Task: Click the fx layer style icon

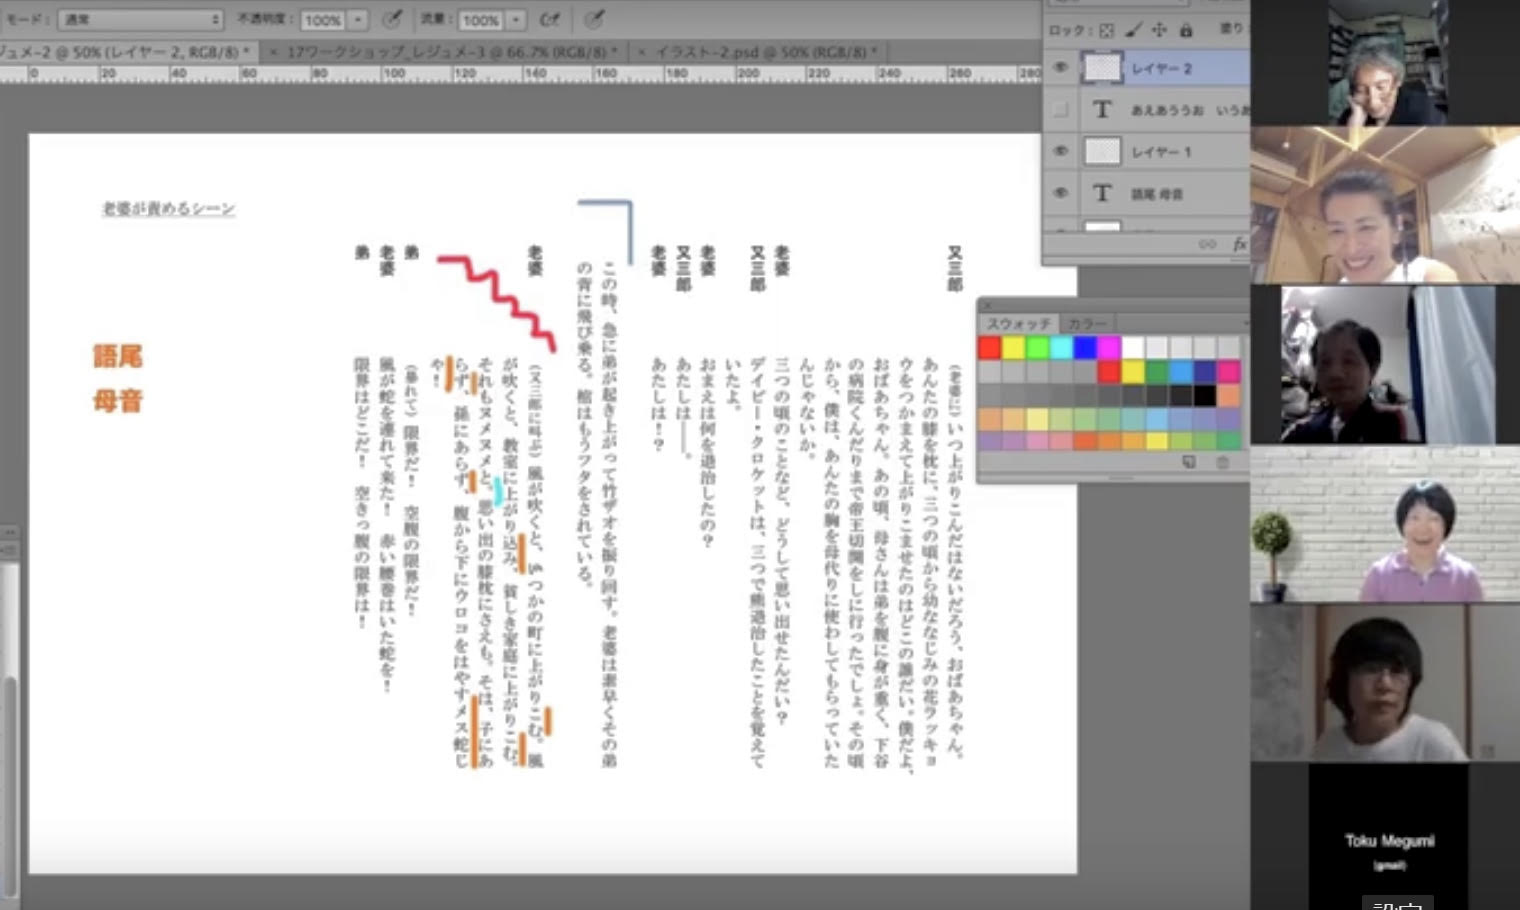Action: click(x=1240, y=244)
